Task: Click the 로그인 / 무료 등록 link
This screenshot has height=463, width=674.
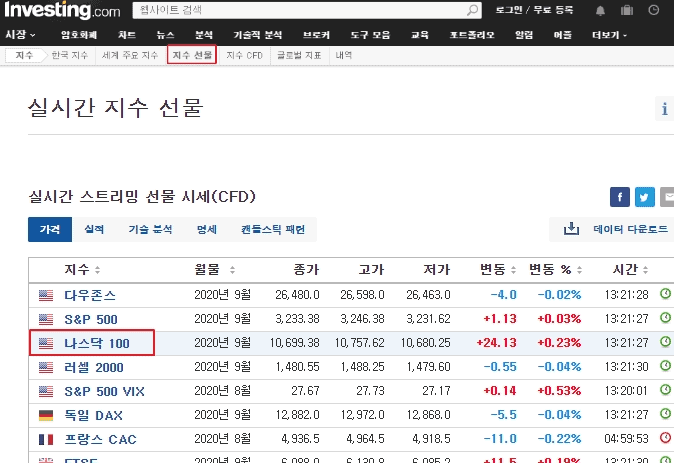Action: pyautogui.click(x=534, y=10)
